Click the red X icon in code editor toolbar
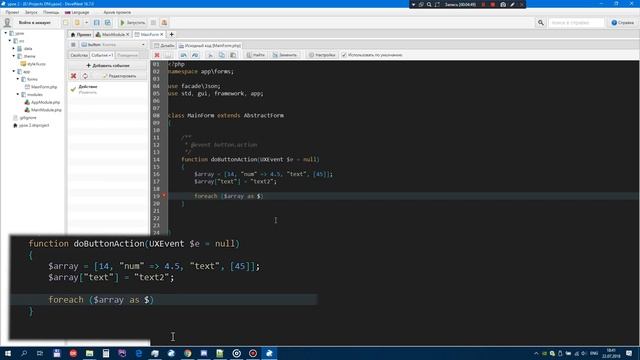 click(157, 55)
